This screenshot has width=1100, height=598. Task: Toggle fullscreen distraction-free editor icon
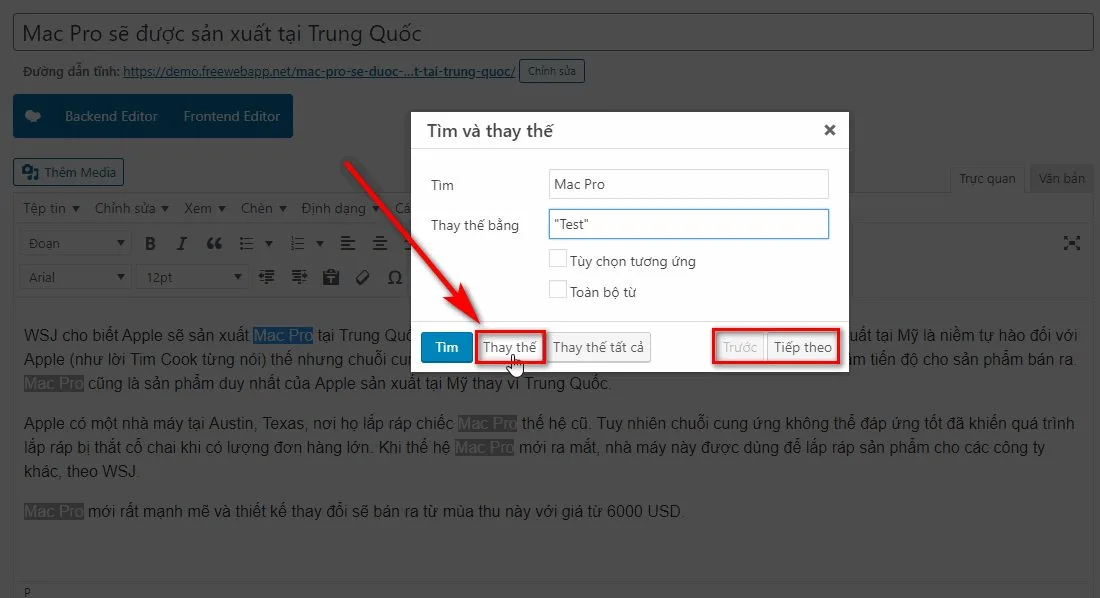point(1071,244)
